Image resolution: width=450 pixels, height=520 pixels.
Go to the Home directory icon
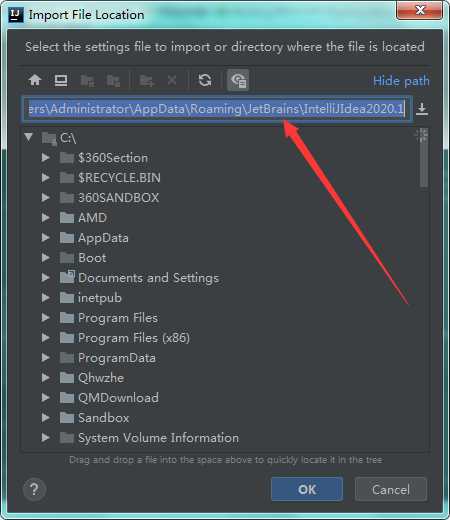coord(35,80)
